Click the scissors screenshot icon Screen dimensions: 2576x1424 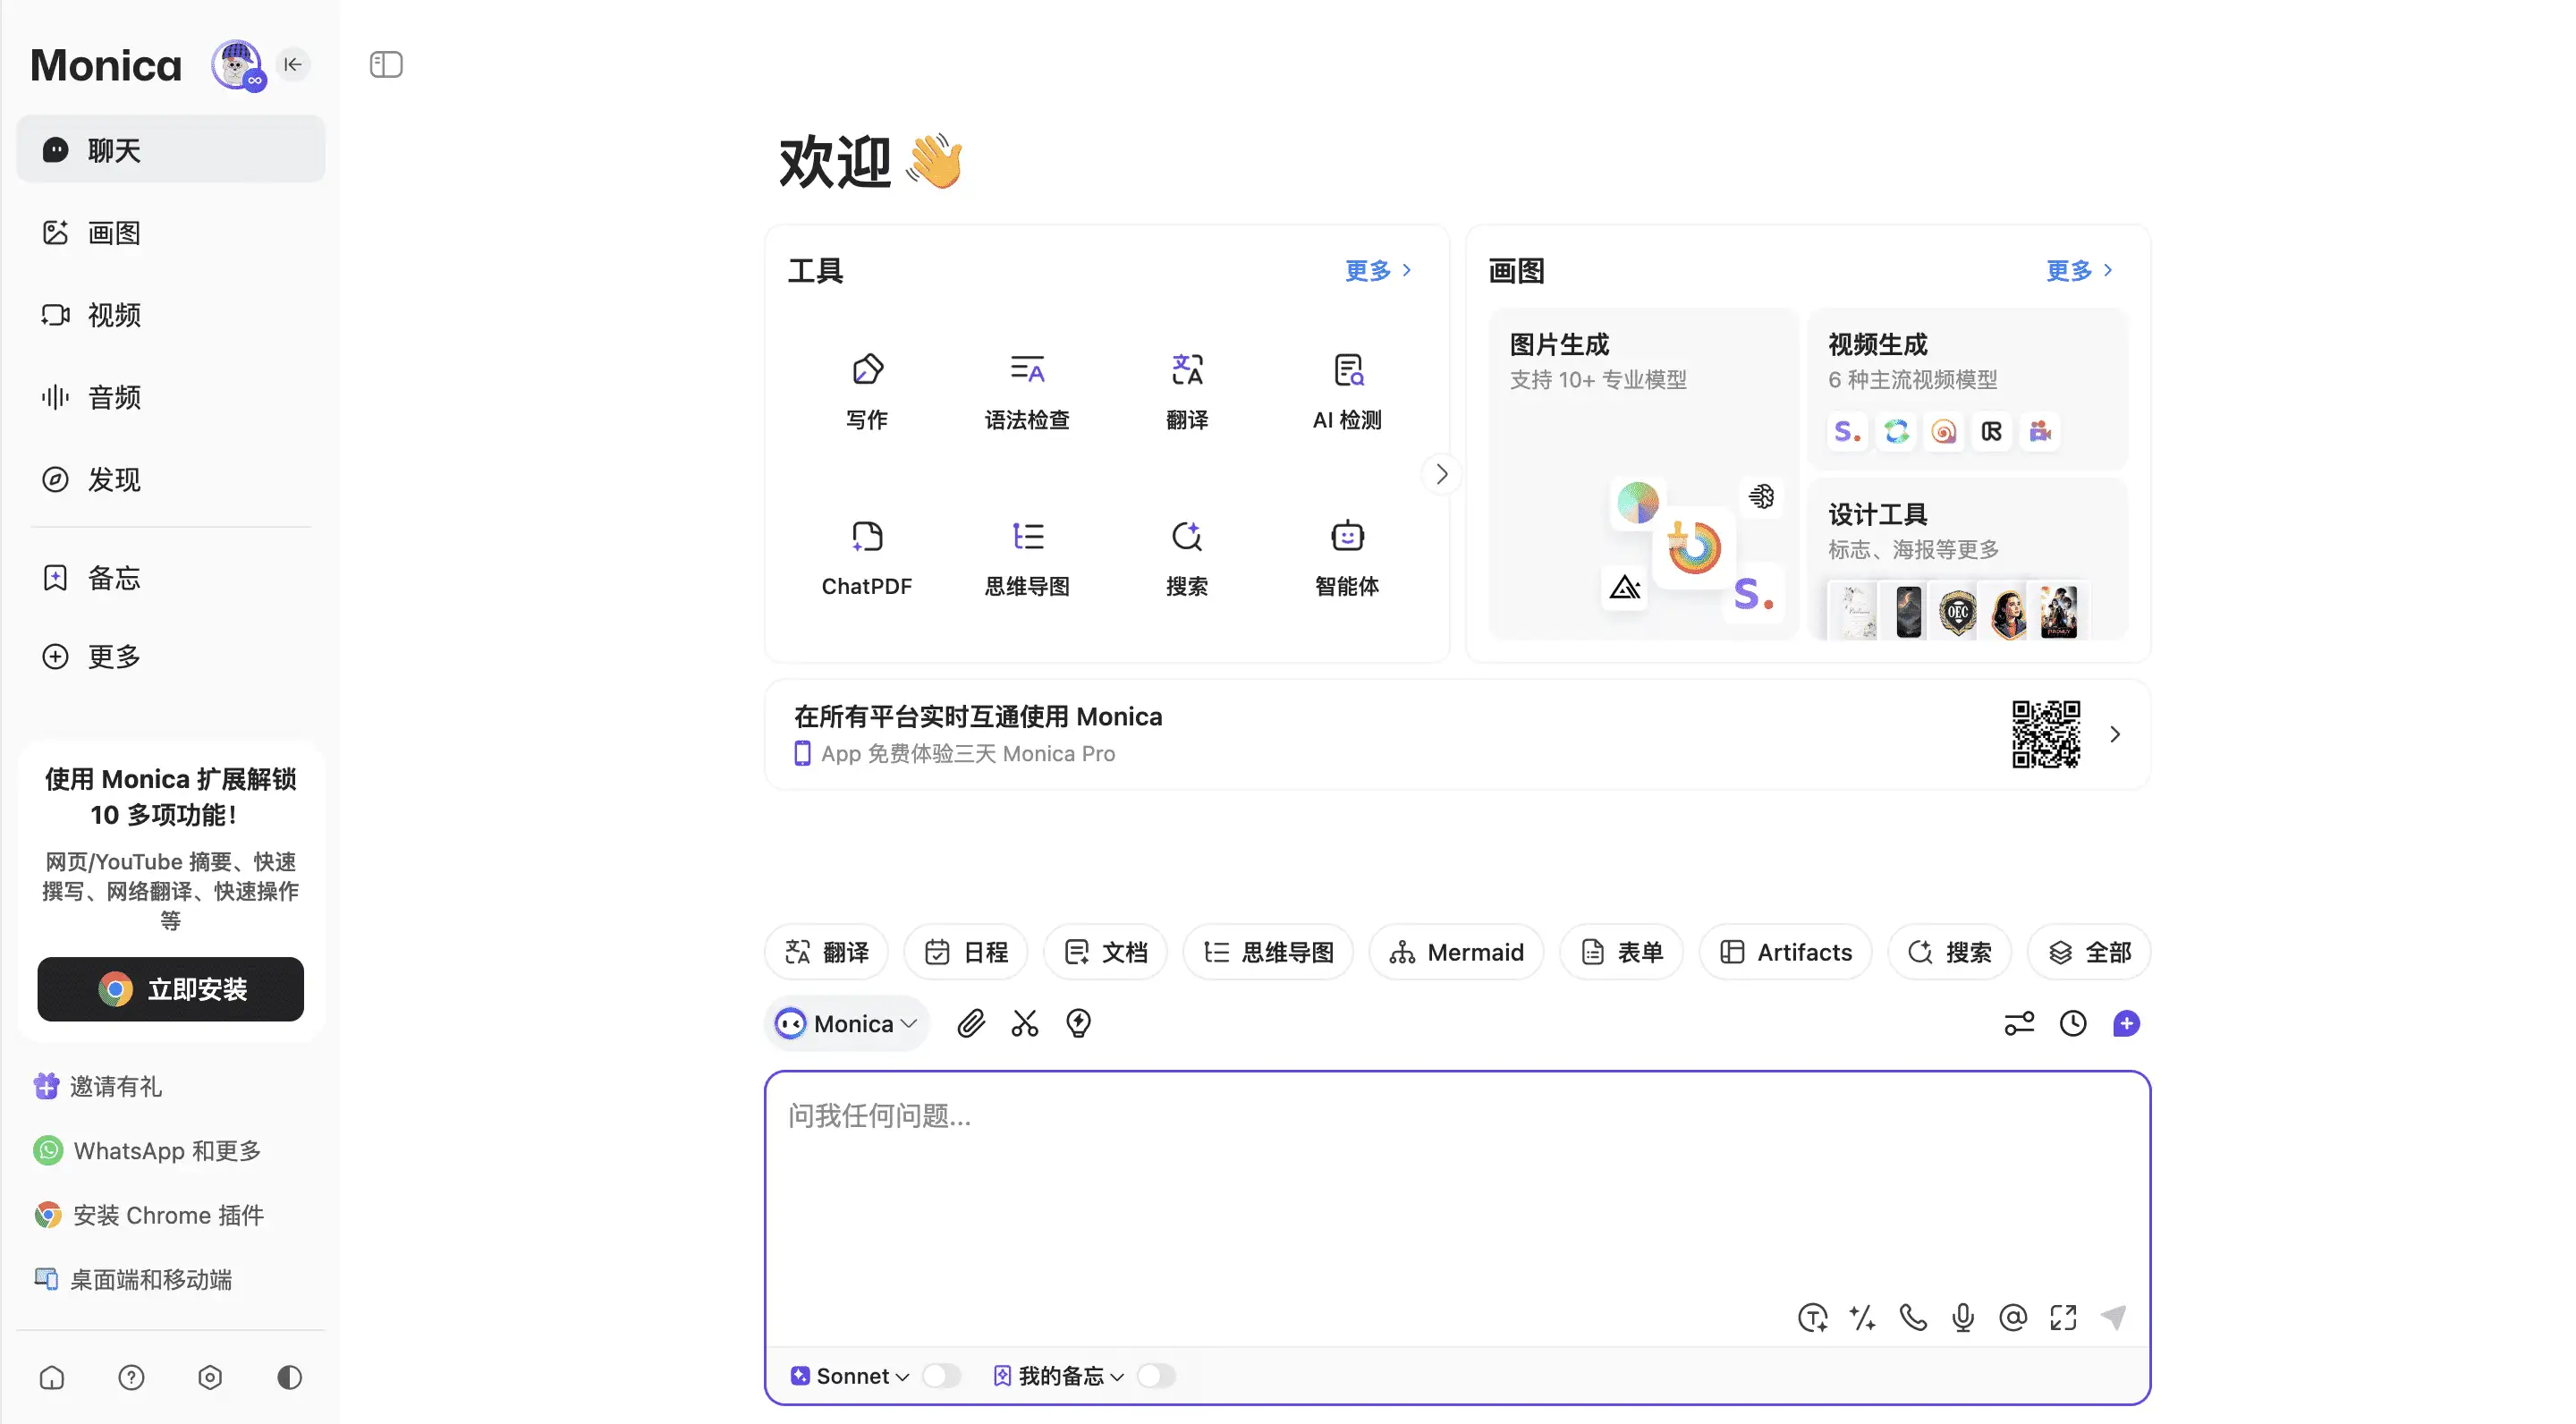click(1024, 1023)
